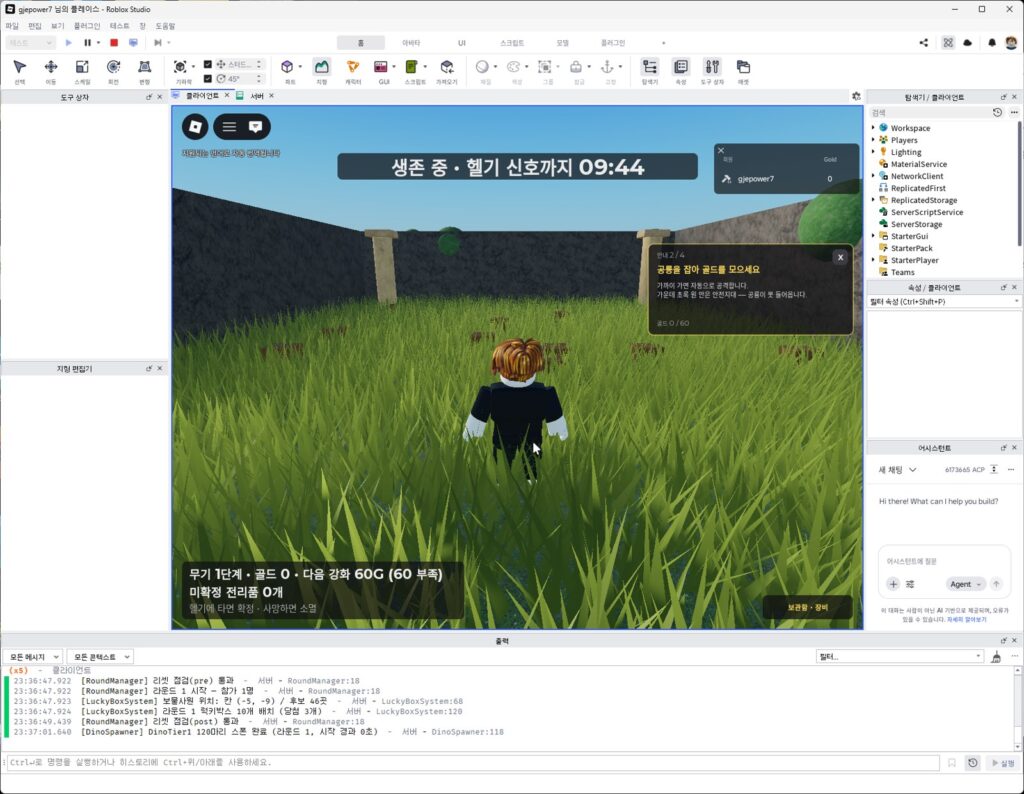Switch to the 서버 (Server) view tab
The height and width of the screenshot is (794, 1024).
(x=257, y=96)
